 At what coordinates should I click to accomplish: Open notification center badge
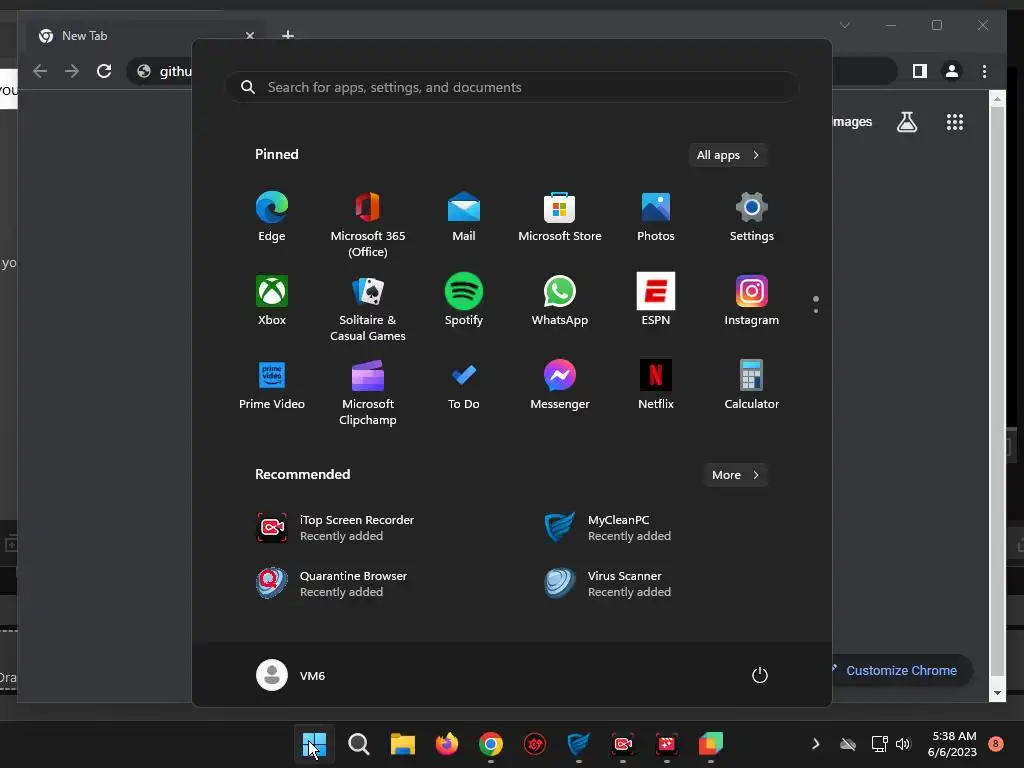(996, 743)
